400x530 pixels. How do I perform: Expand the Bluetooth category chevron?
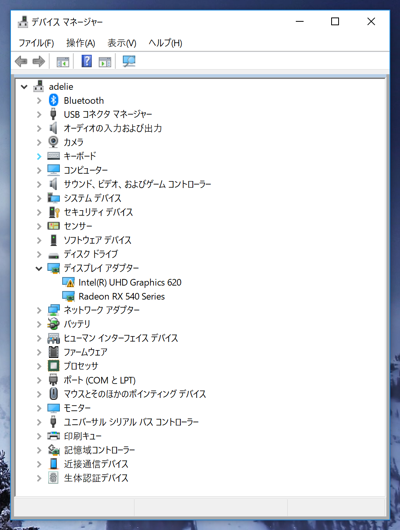pyautogui.click(x=39, y=101)
